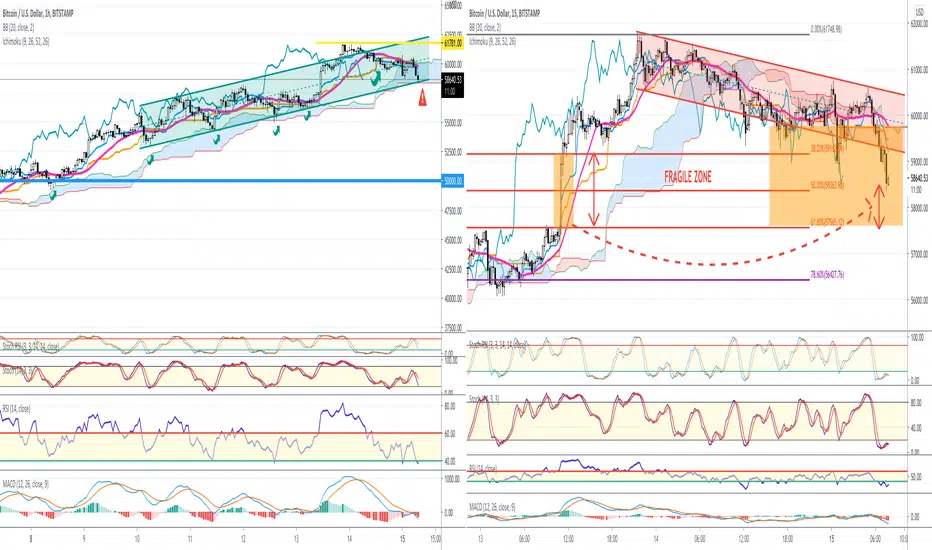932x550 pixels.
Task: Select the Ichimoku legend on the 1h chart
Action: coord(26,42)
